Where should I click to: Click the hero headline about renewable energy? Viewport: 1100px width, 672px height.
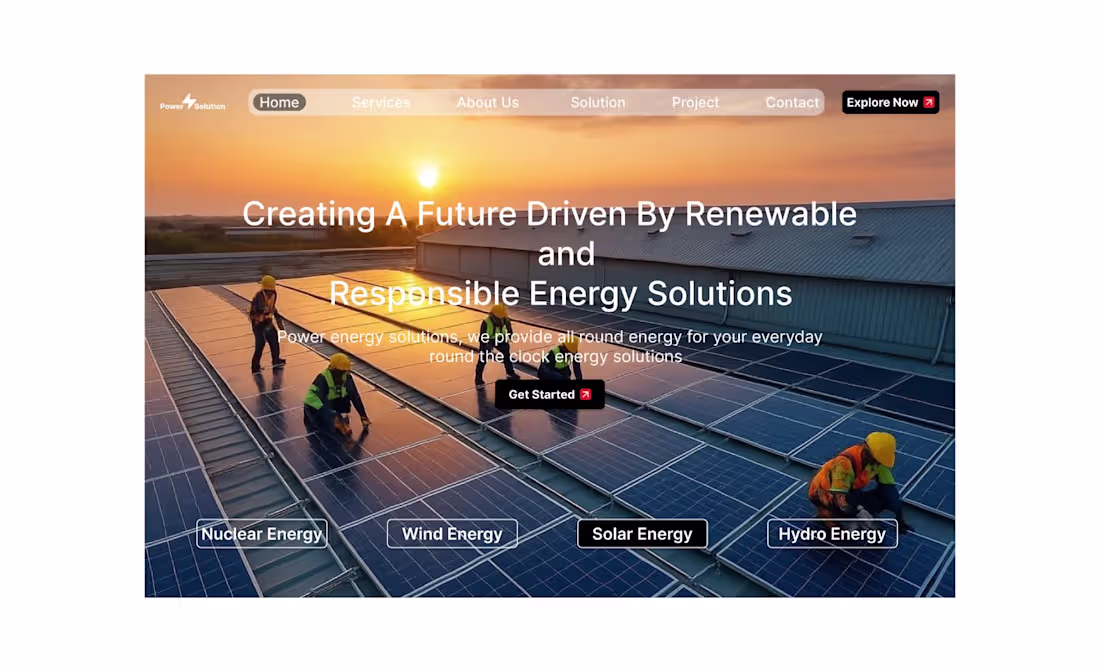click(x=550, y=254)
